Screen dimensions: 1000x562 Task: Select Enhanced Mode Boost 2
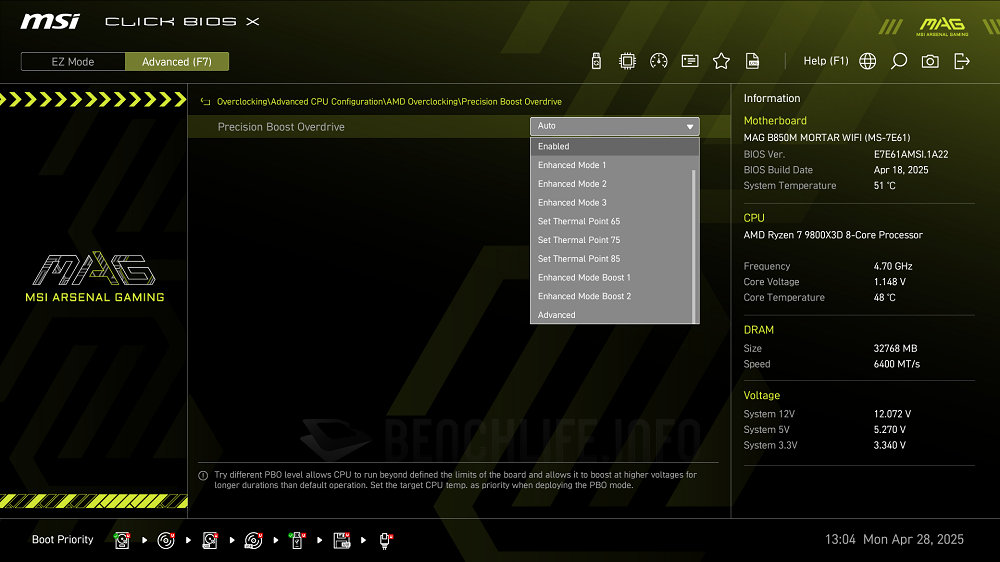tap(612, 297)
